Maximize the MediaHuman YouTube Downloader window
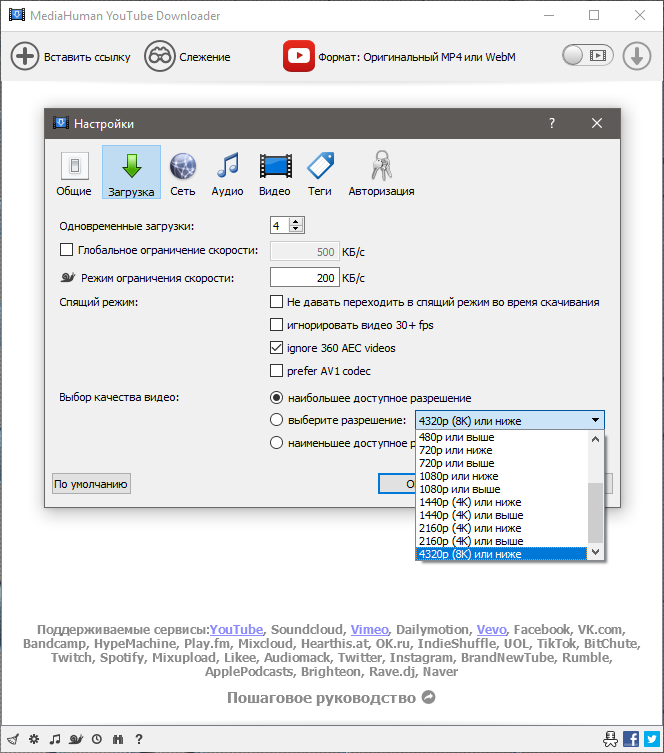Viewport: 664px width, 753px height. click(x=594, y=15)
